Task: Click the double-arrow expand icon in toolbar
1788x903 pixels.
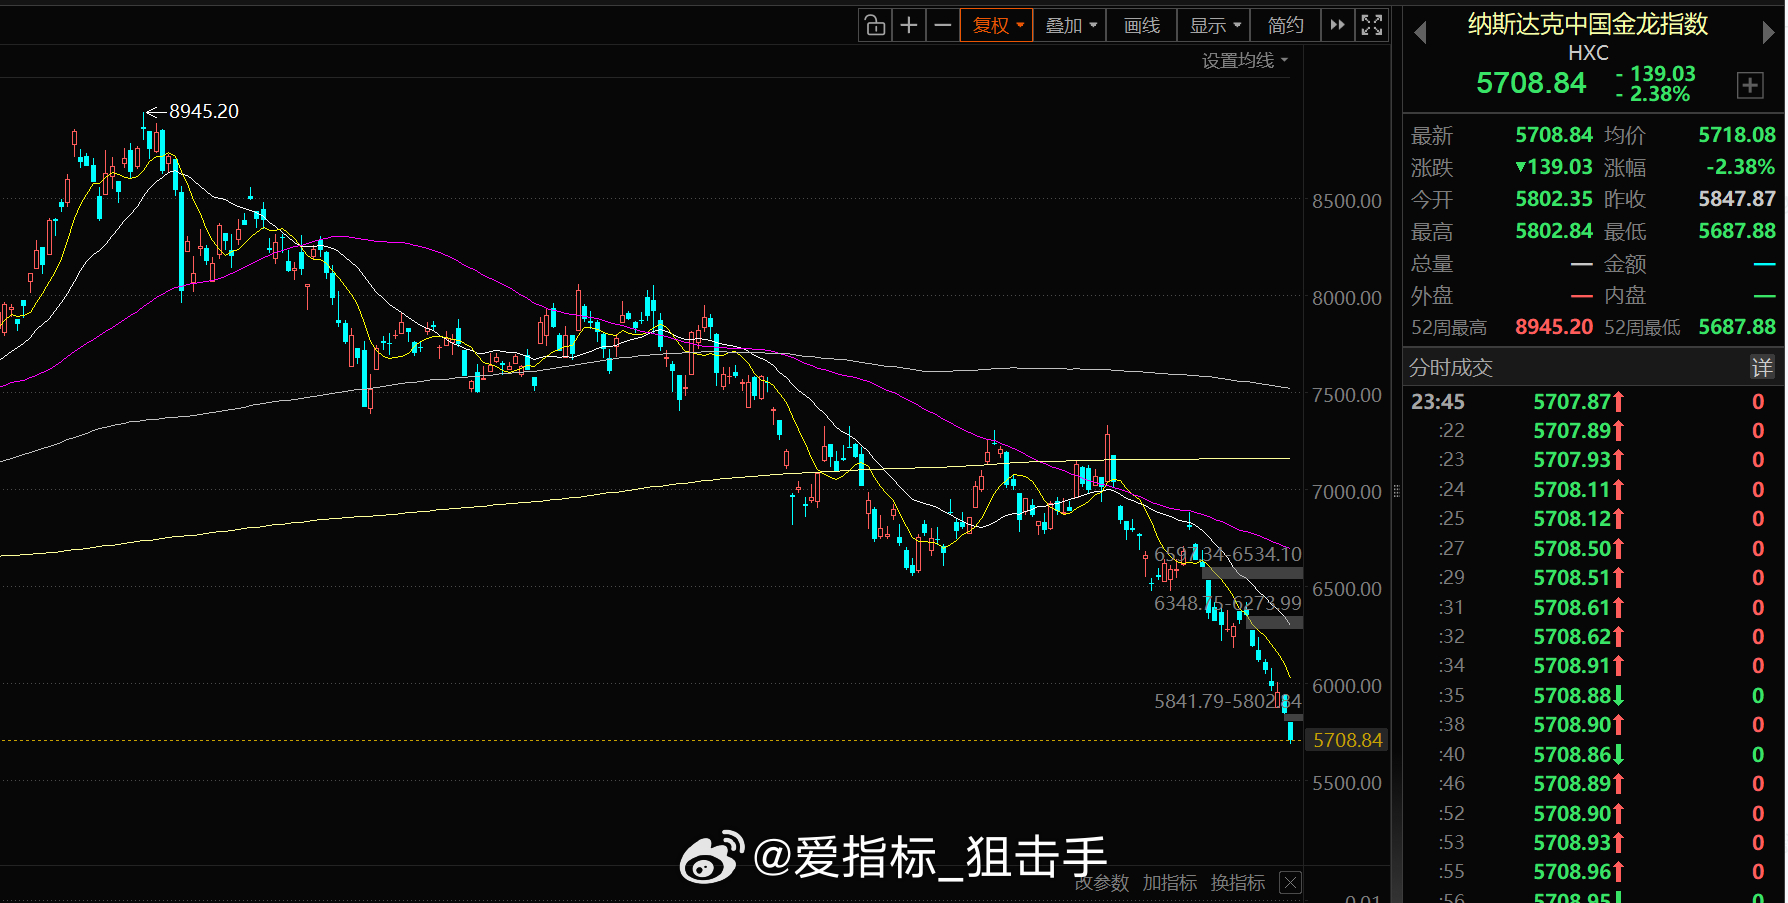Action: (1338, 25)
